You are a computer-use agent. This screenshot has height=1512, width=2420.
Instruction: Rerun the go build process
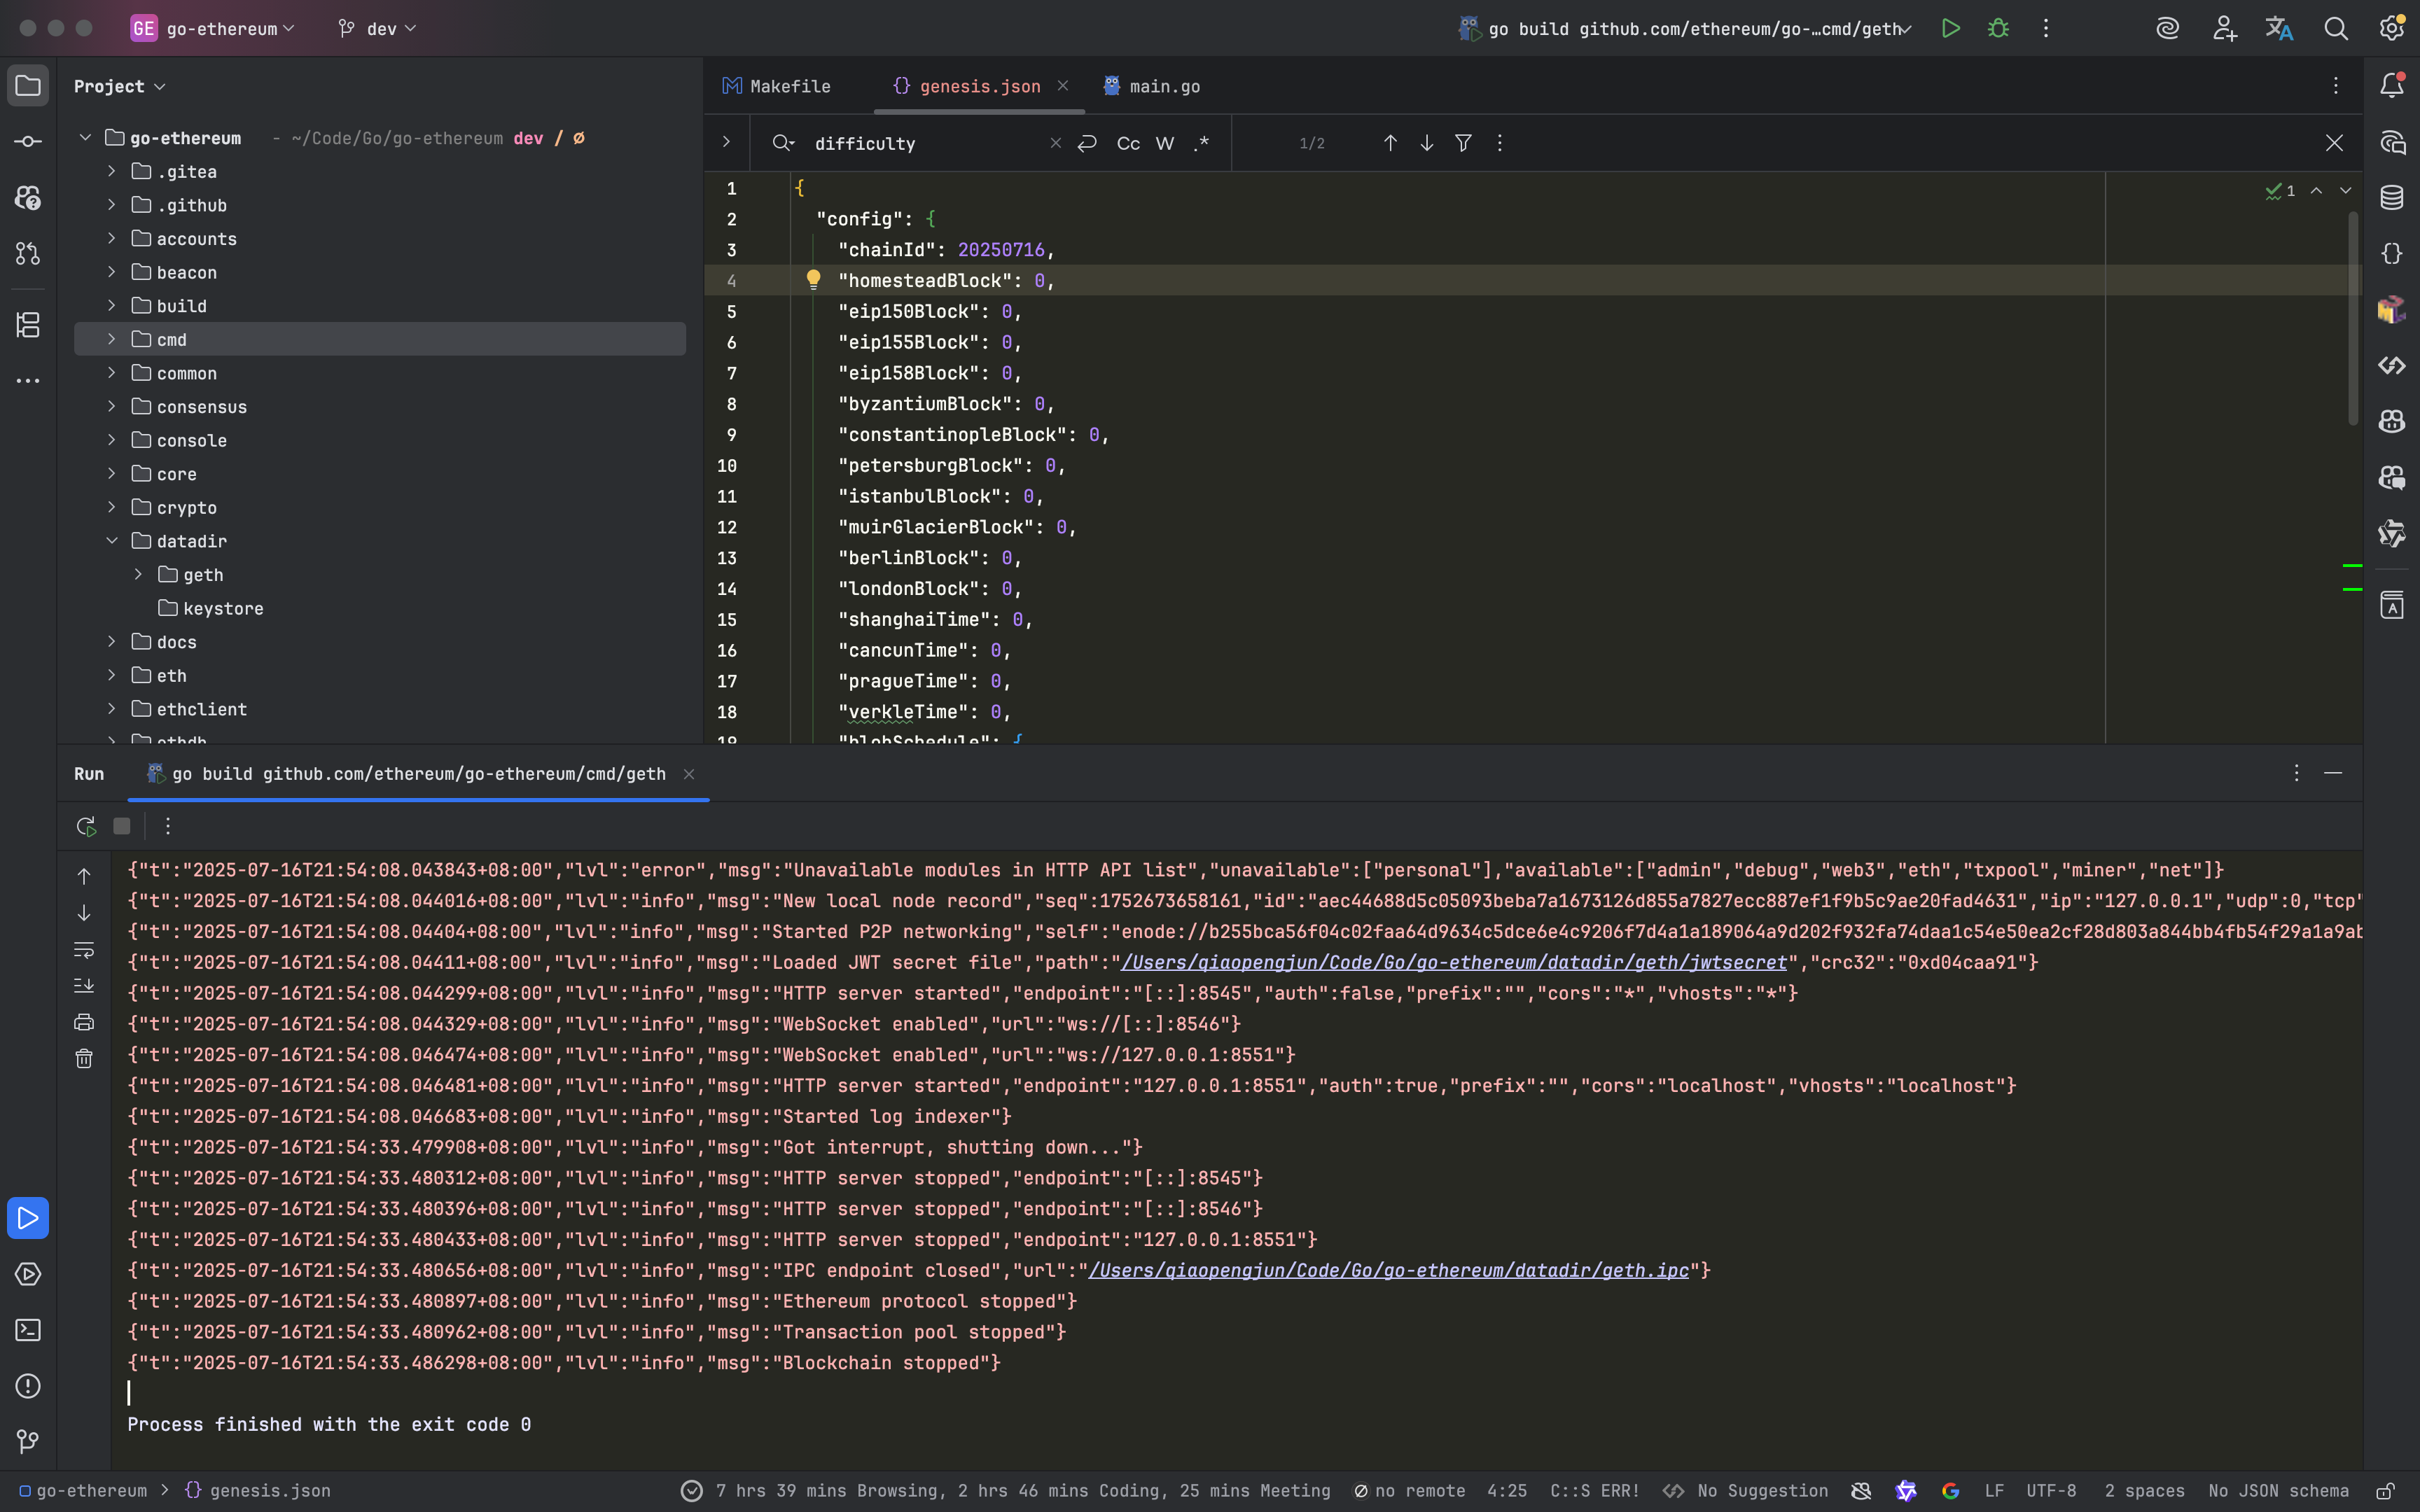[86, 826]
